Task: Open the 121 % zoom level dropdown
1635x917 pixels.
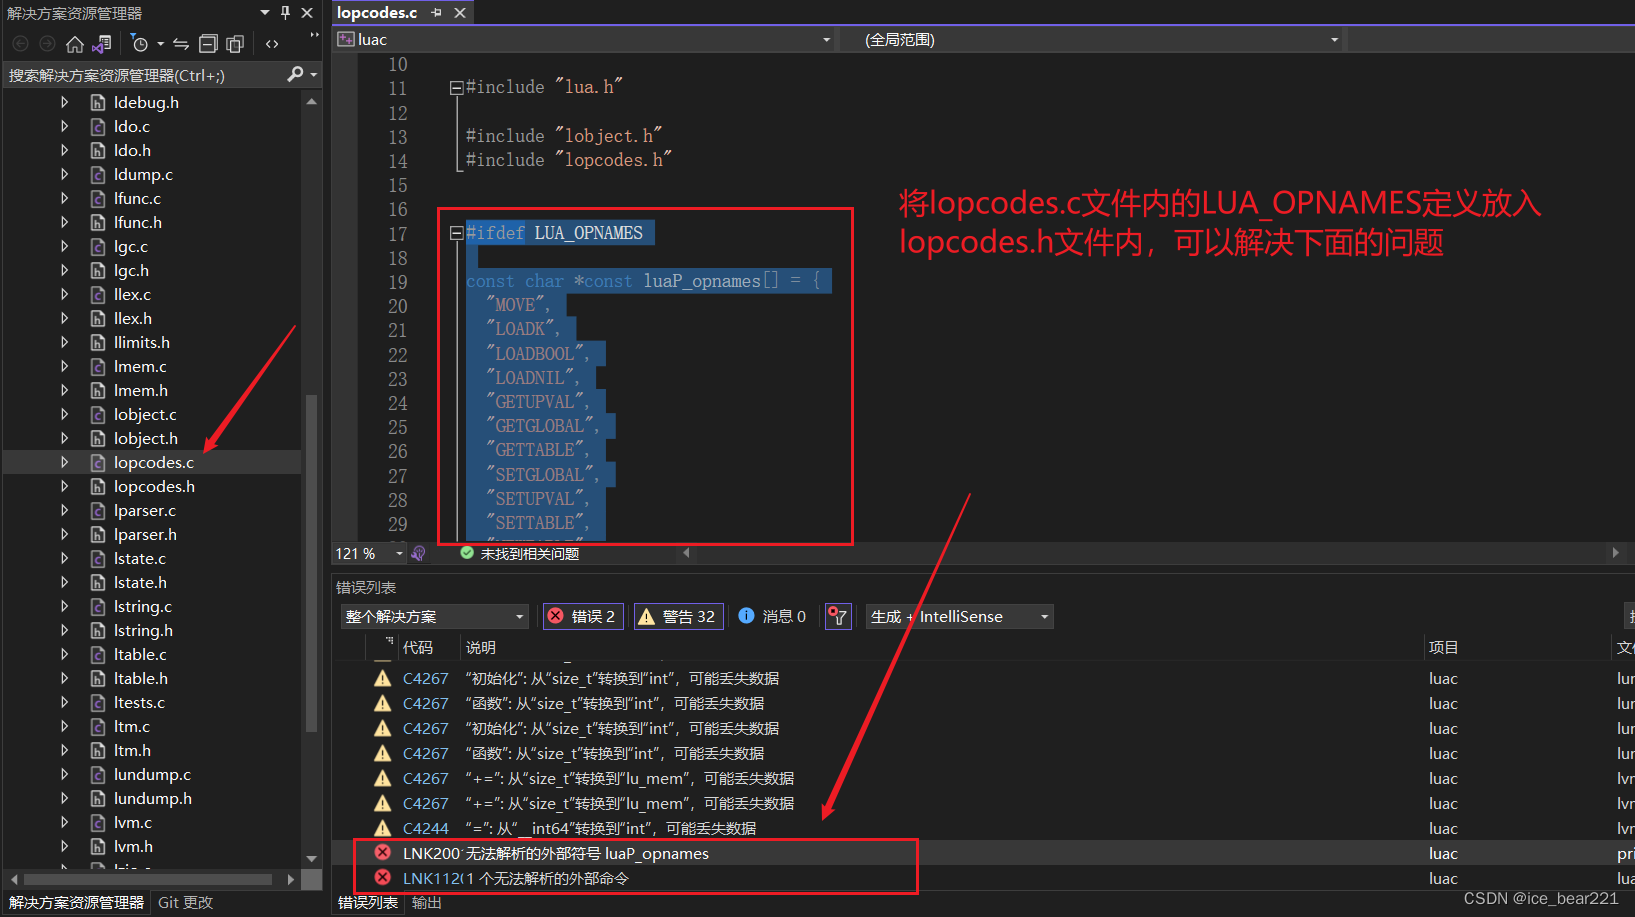Action: [x=400, y=553]
